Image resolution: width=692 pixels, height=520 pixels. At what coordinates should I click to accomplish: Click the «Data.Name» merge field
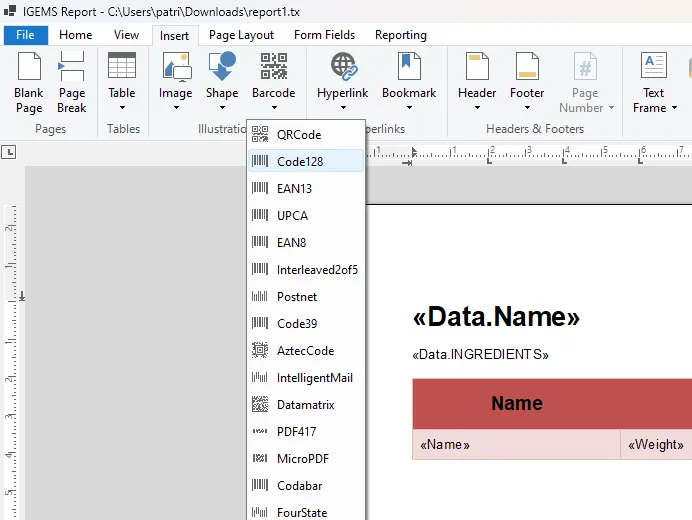click(x=496, y=317)
